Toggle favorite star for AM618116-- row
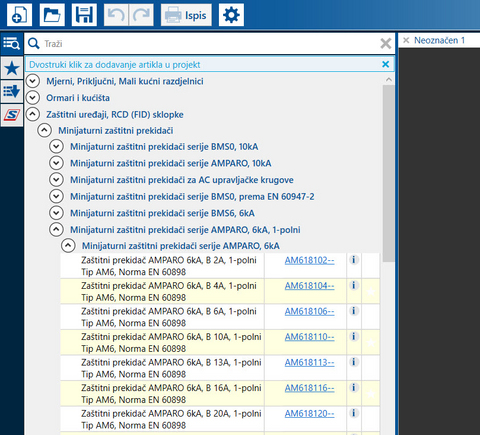480x435 pixels. point(371,394)
